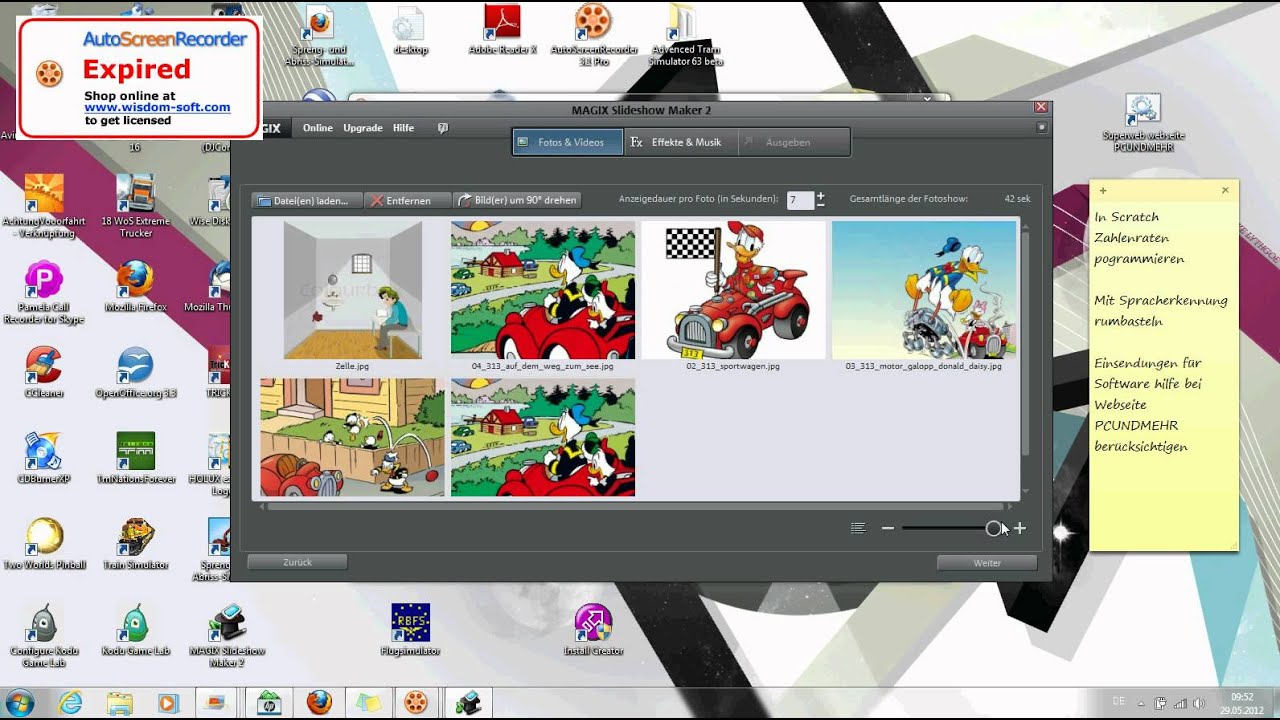Select the thumbnail labeled 04_313_auf_dem_weg_zum_see.jpg
This screenshot has height=720, width=1280.
543,291
